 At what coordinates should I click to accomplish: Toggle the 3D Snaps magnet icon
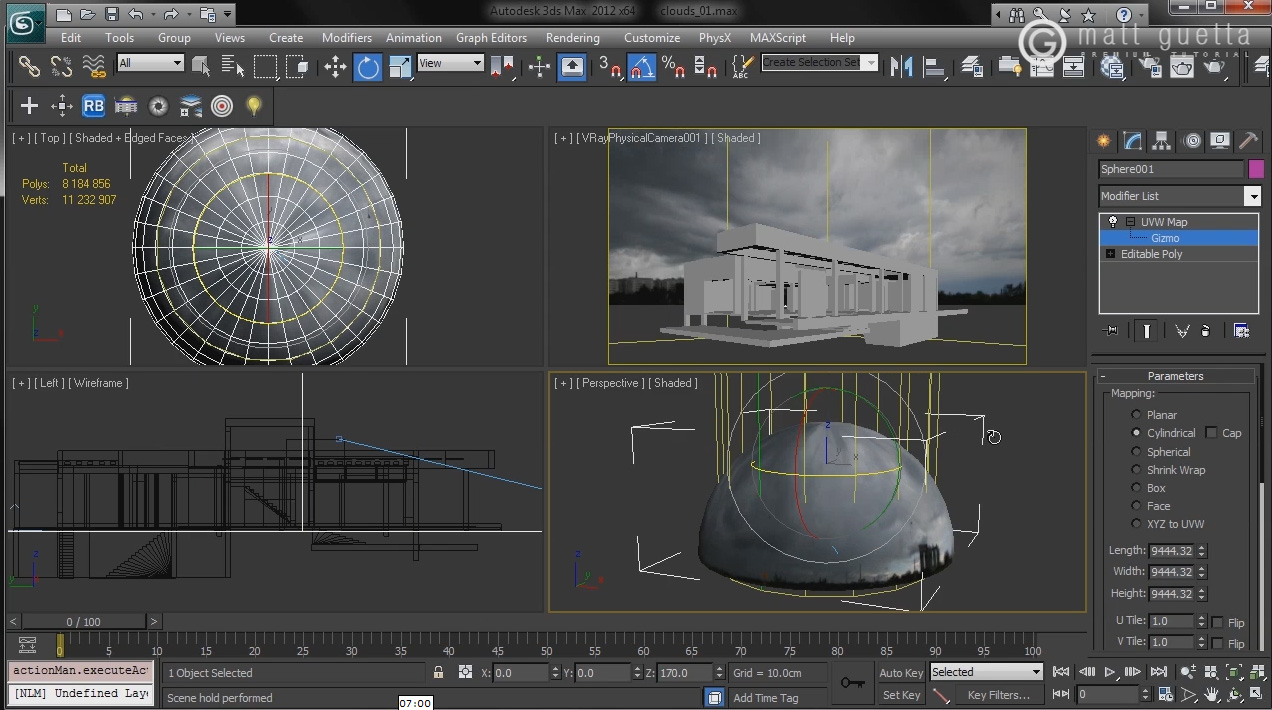pos(609,67)
